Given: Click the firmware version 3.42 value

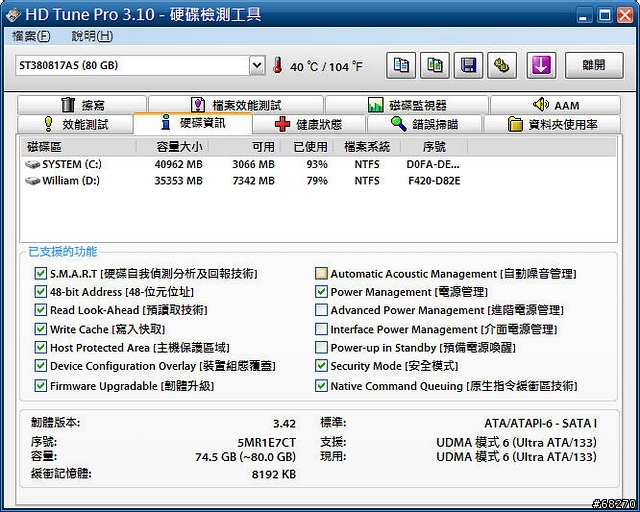Looking at the screenshot, I should [284, 423].
